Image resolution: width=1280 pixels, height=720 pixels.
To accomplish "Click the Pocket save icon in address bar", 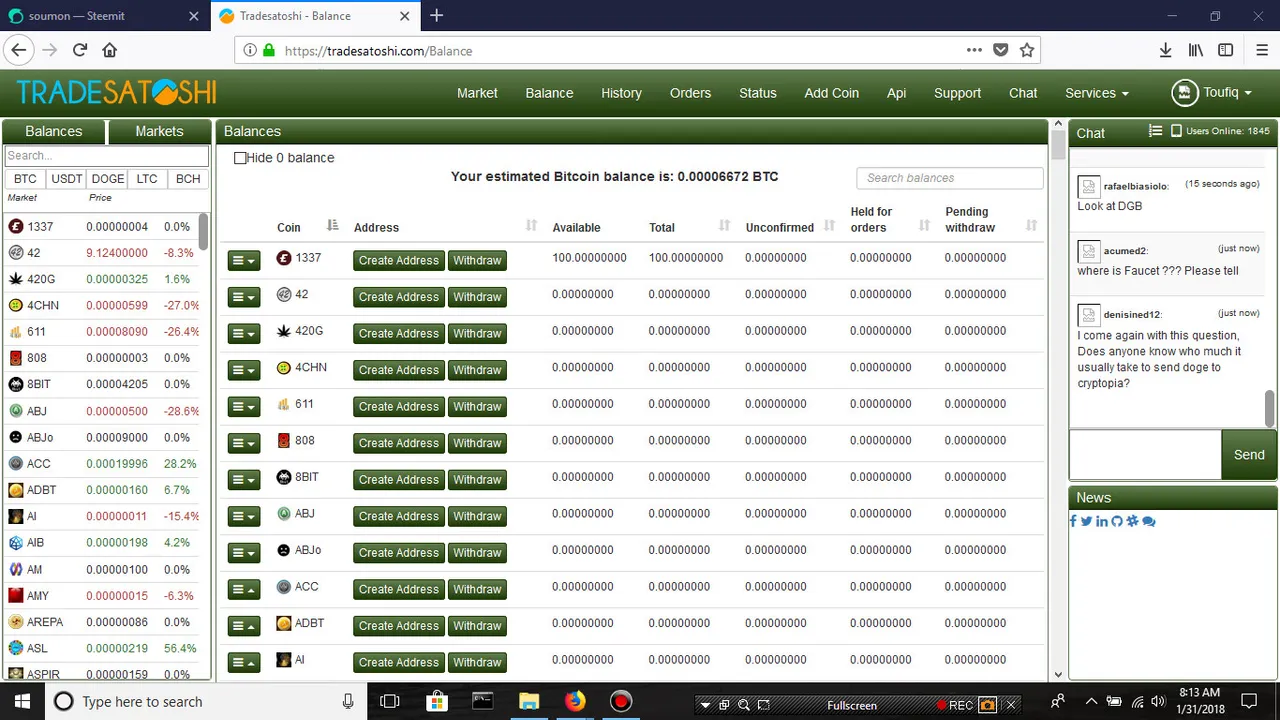I will point(1000,50).
